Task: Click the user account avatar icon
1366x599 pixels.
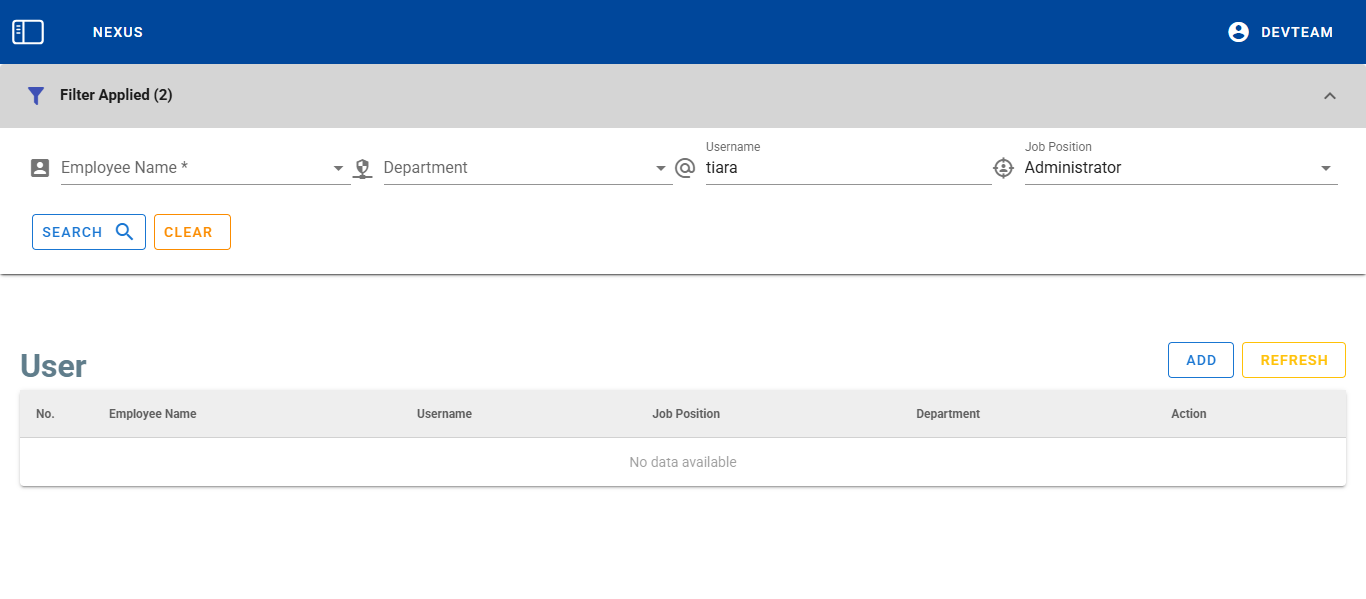Action: [1238, 32]
